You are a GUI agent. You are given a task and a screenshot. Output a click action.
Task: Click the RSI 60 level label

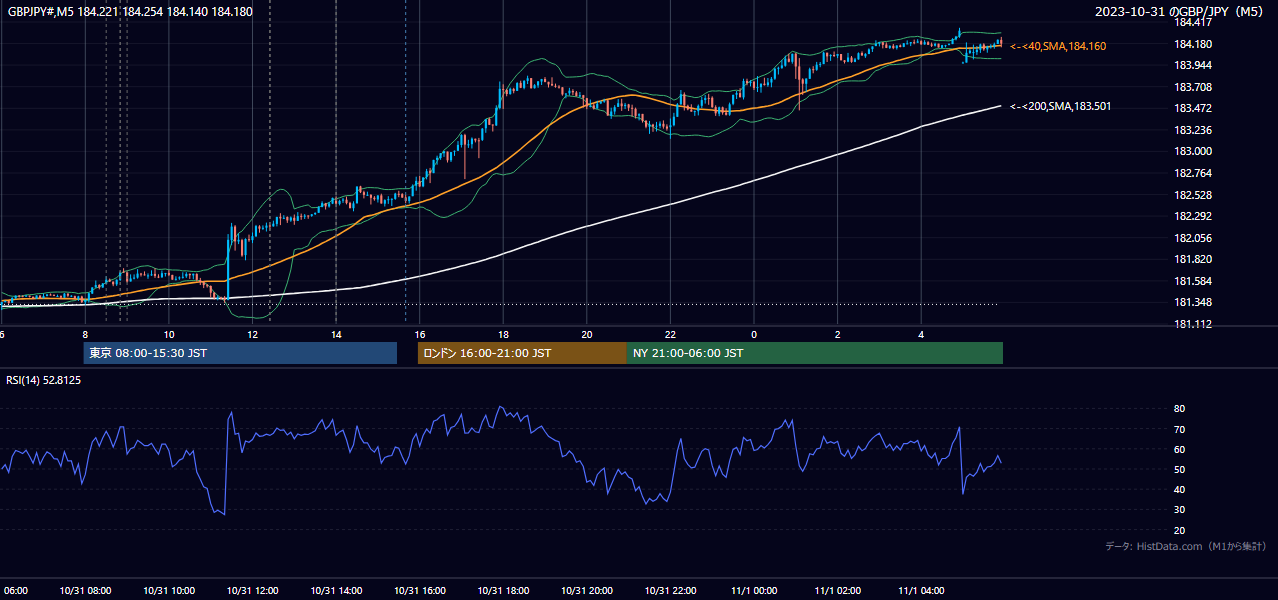tap(1179, 449)
